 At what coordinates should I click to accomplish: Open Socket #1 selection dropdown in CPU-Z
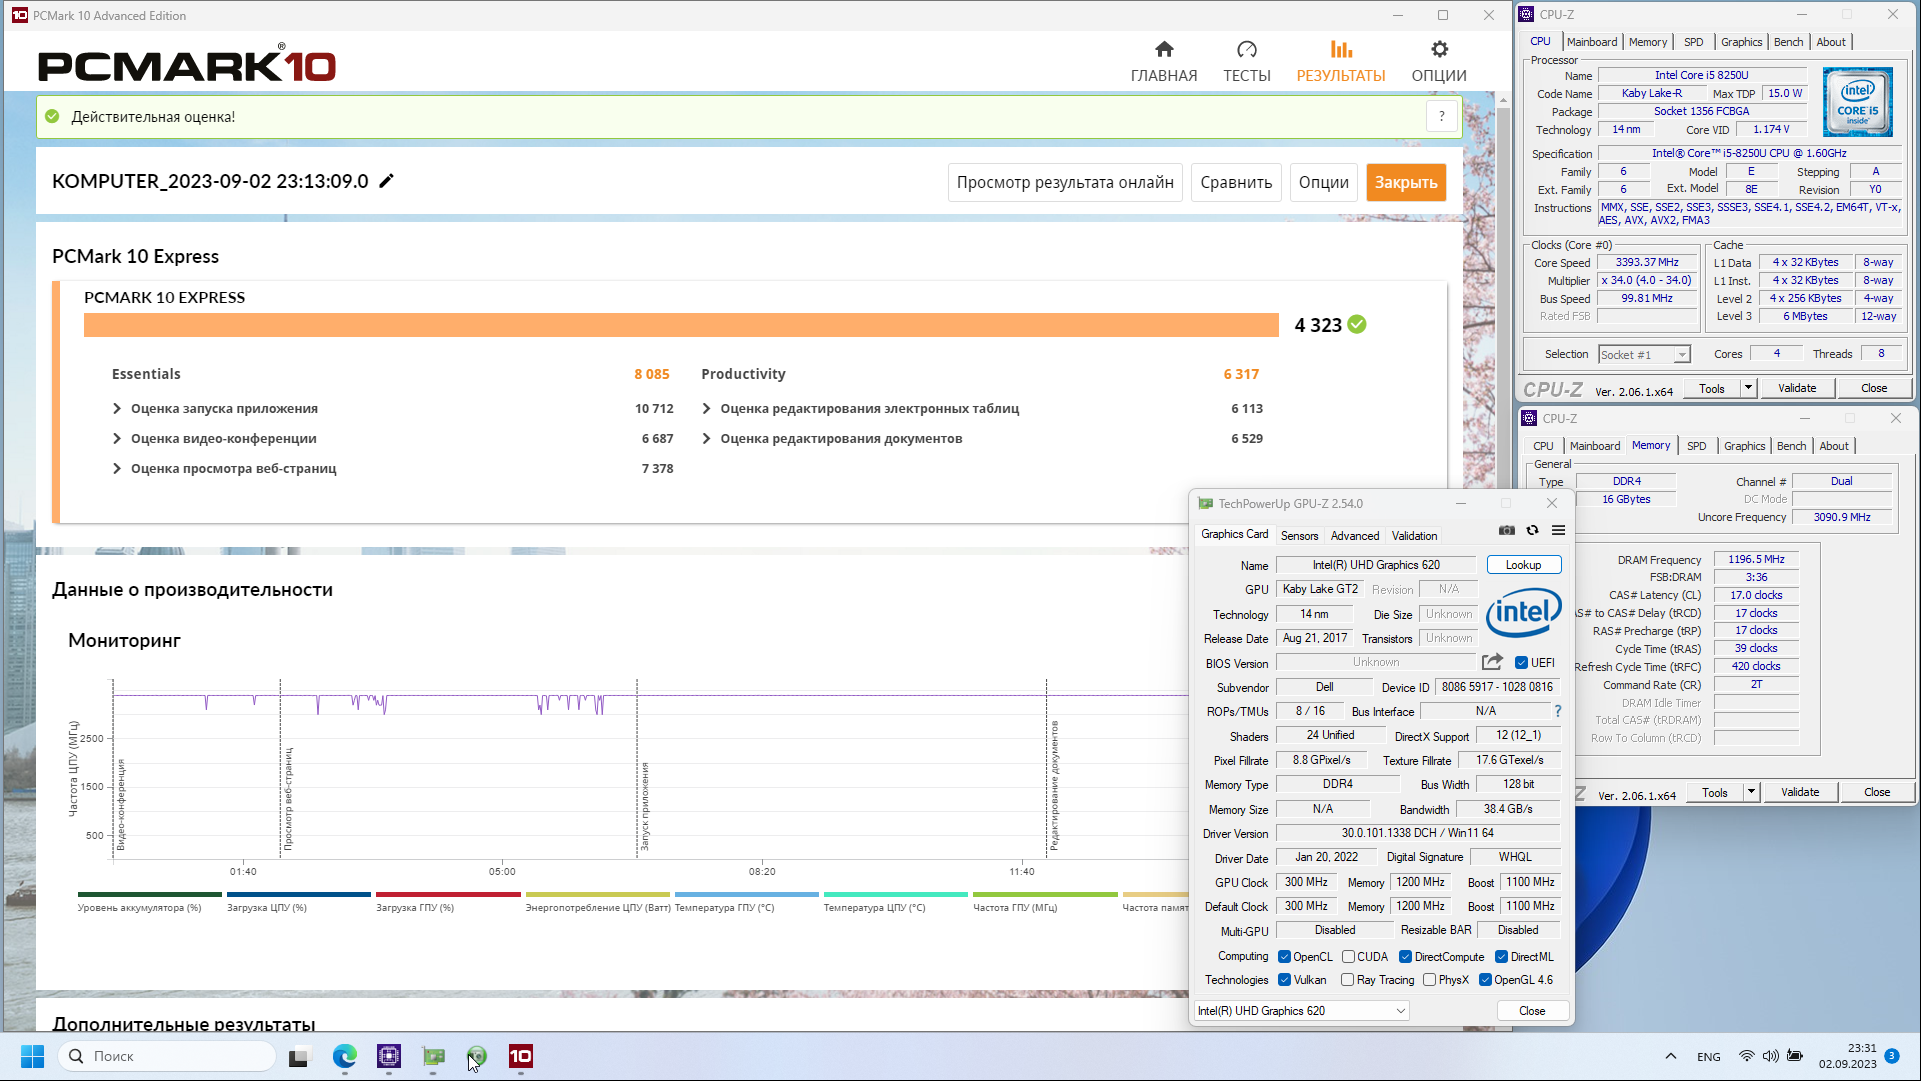pyautogui.click(x=1644, y=355)
